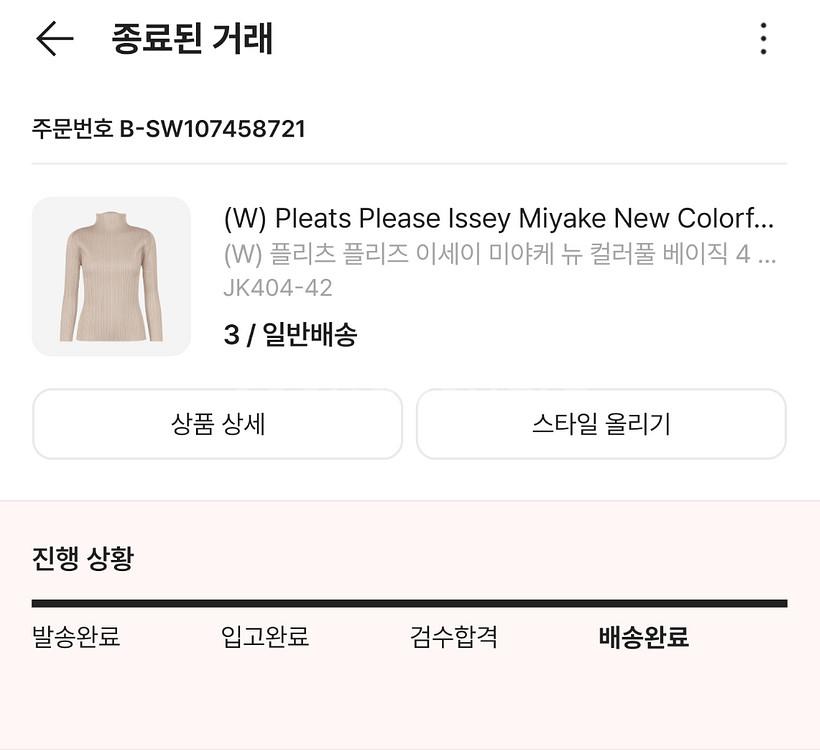Viewport: 820px width, 750px height.
Task: Select the 입고완료 progress step
Action: (x=265, y=637)
